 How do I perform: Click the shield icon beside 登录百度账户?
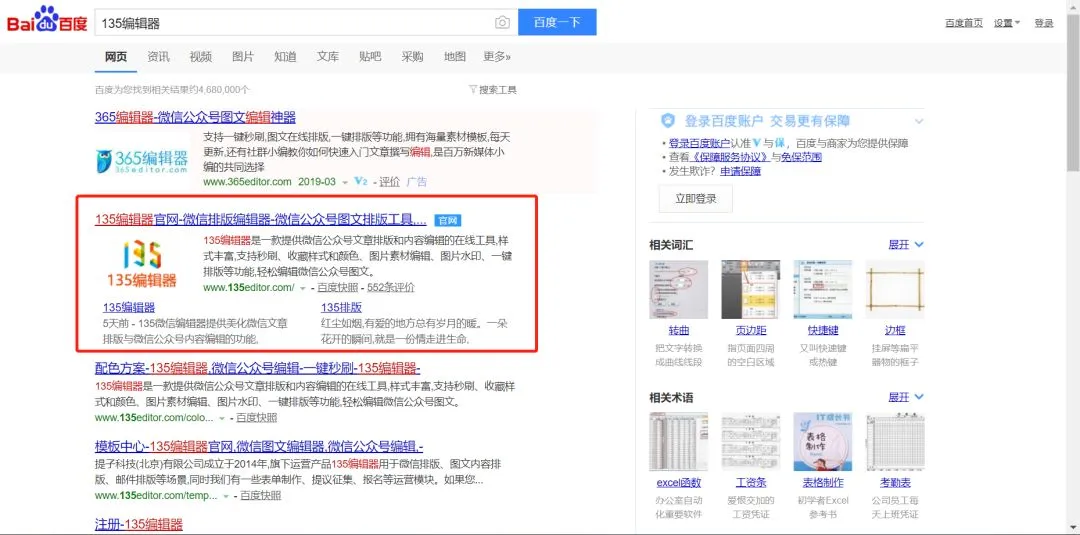(667, 120)
